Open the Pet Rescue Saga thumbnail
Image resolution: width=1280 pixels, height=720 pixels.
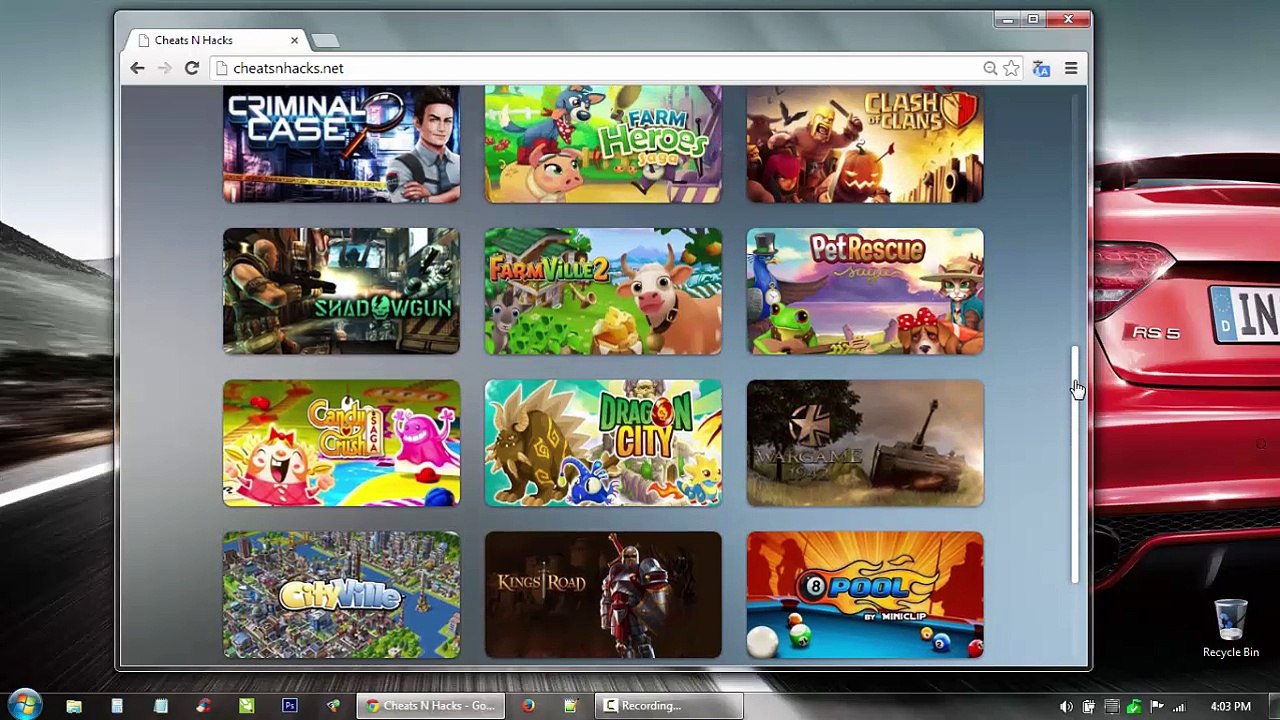click(865, 291)
